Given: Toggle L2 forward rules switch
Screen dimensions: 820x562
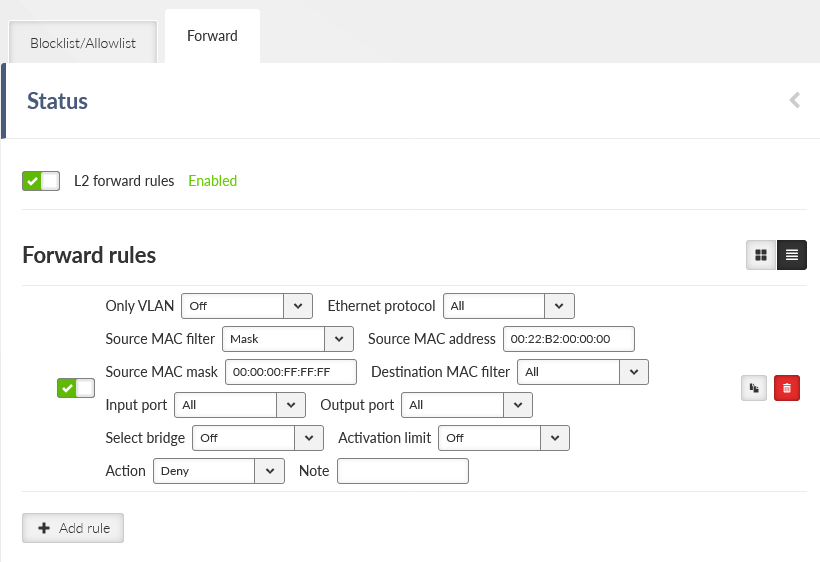Looking at the screenshot, I should pyautogui.click(x=41, y=181).
